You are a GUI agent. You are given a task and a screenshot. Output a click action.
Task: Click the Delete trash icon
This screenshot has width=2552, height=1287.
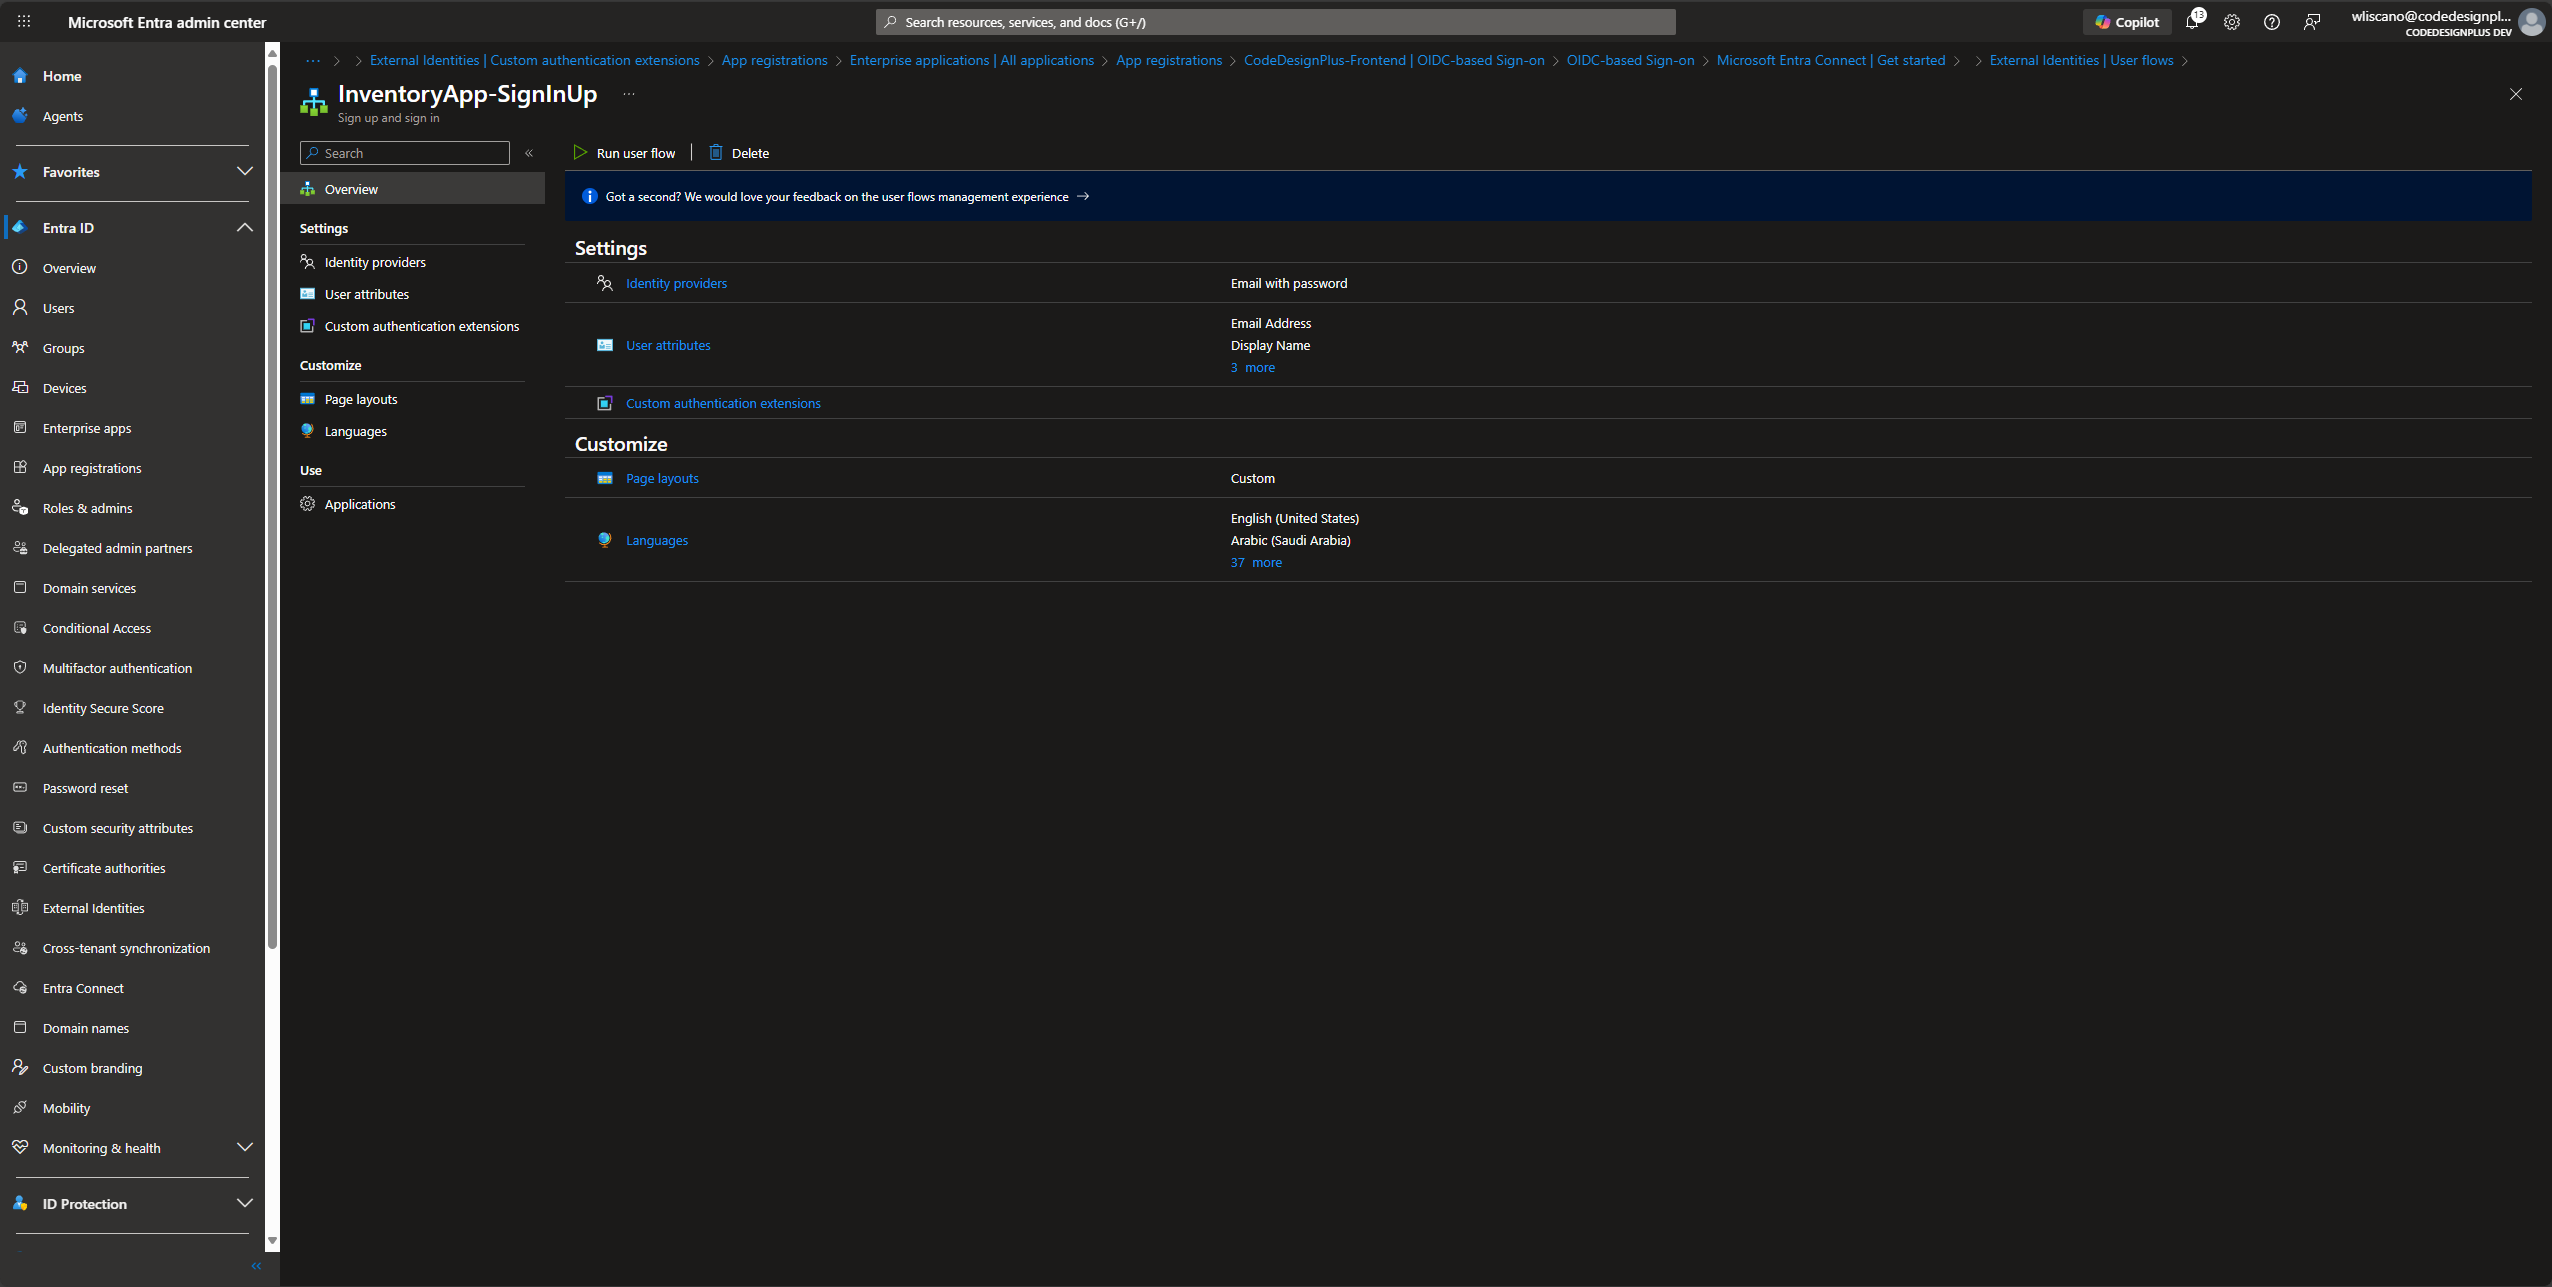coord(716,152)
